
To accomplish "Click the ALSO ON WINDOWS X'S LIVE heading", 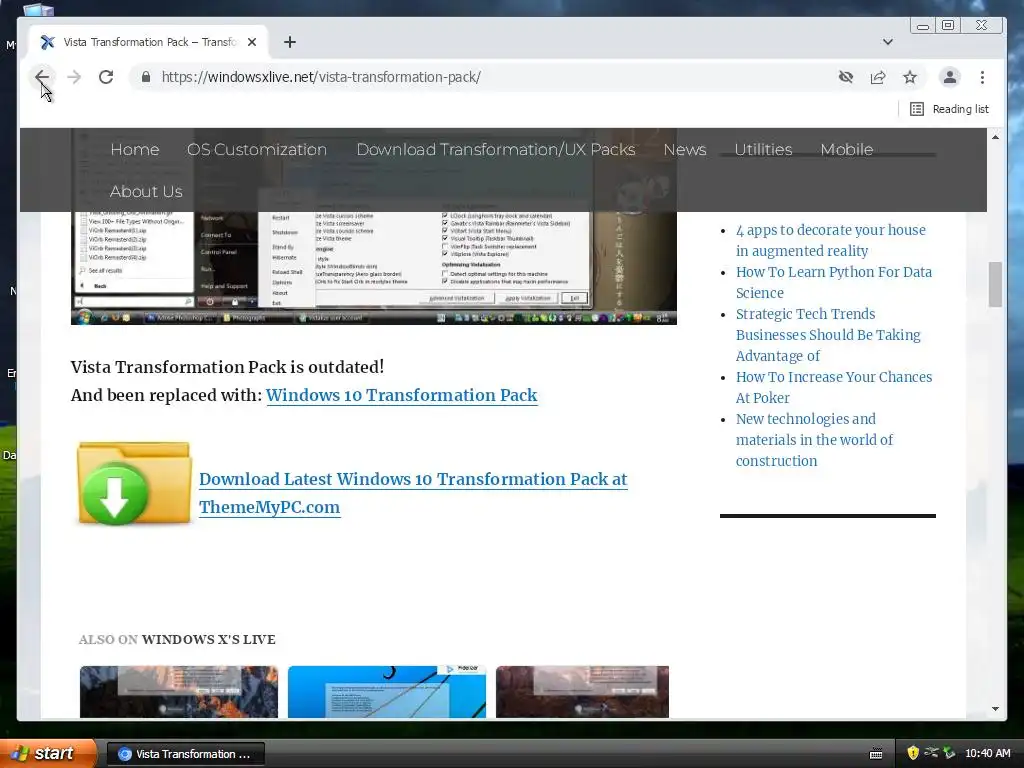I will coord(177,639).
